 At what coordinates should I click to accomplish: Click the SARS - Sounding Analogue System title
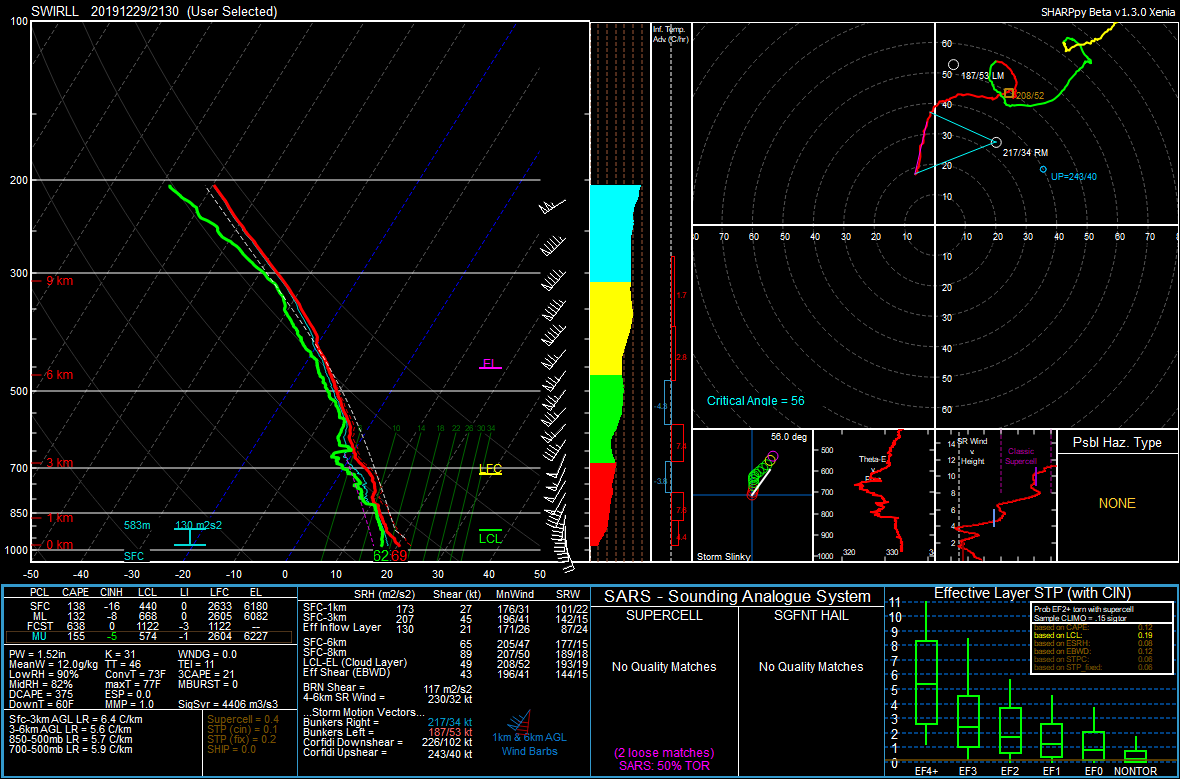click(738, 597)
